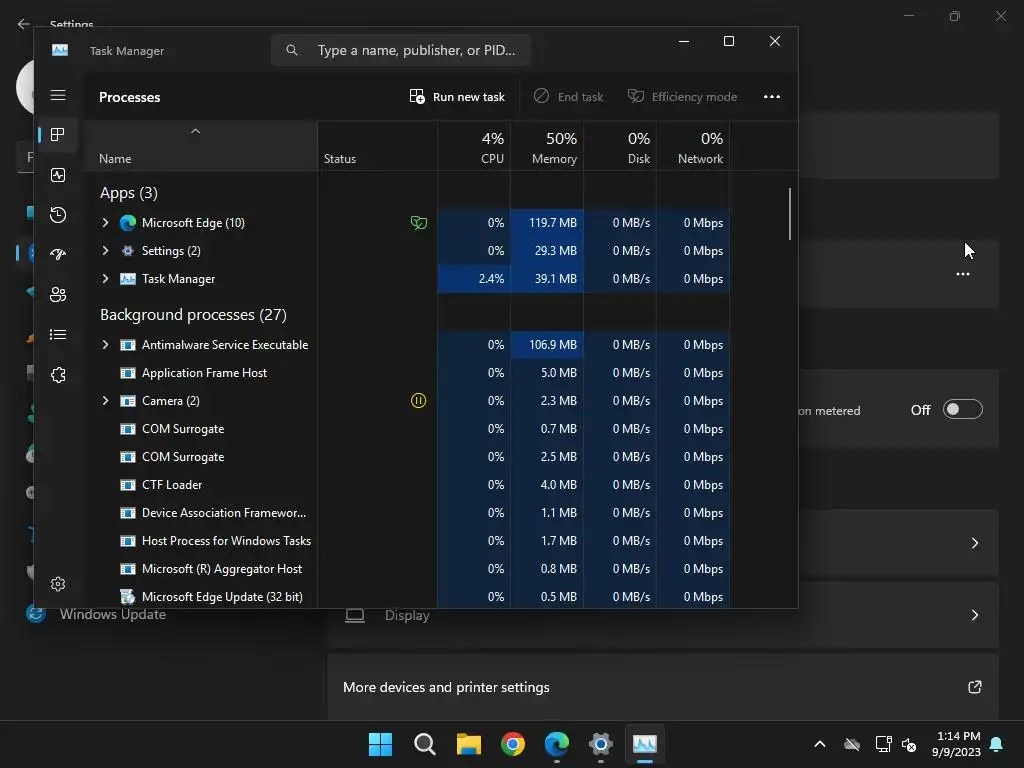Open the Services page icon
The image size is (1024, 768).
(x=58, y=375)
